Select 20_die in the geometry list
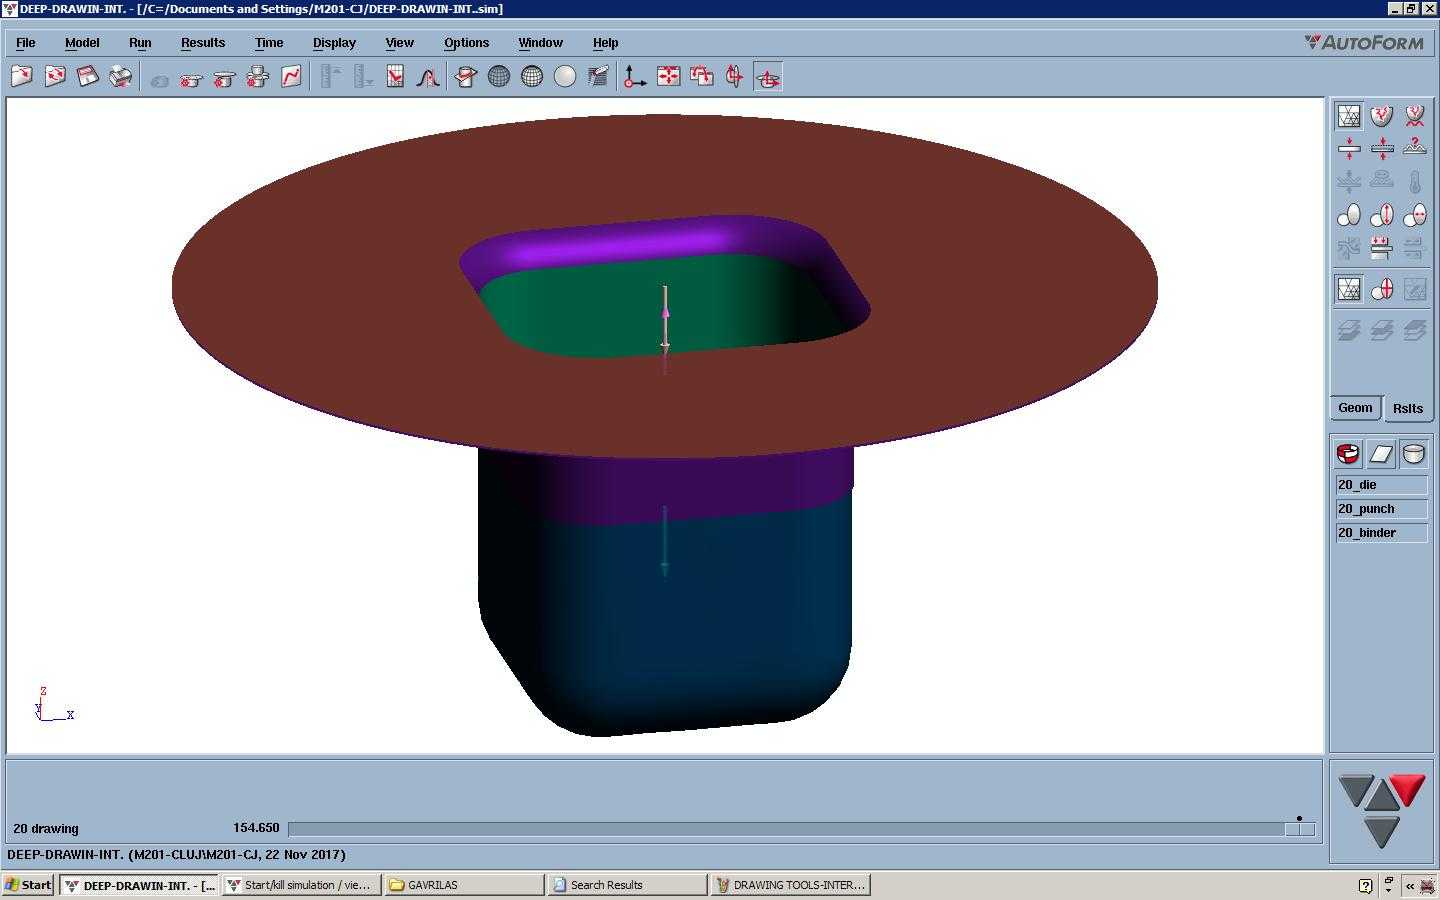This screenshot has height=900, width=1440. tap(1382, 485)
